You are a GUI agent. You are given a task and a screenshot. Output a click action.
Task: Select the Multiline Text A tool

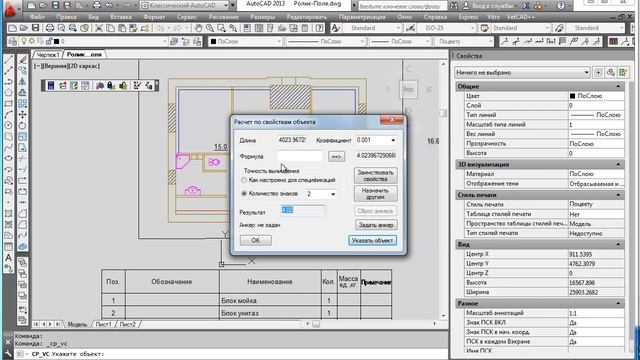[x=8, y=258]
